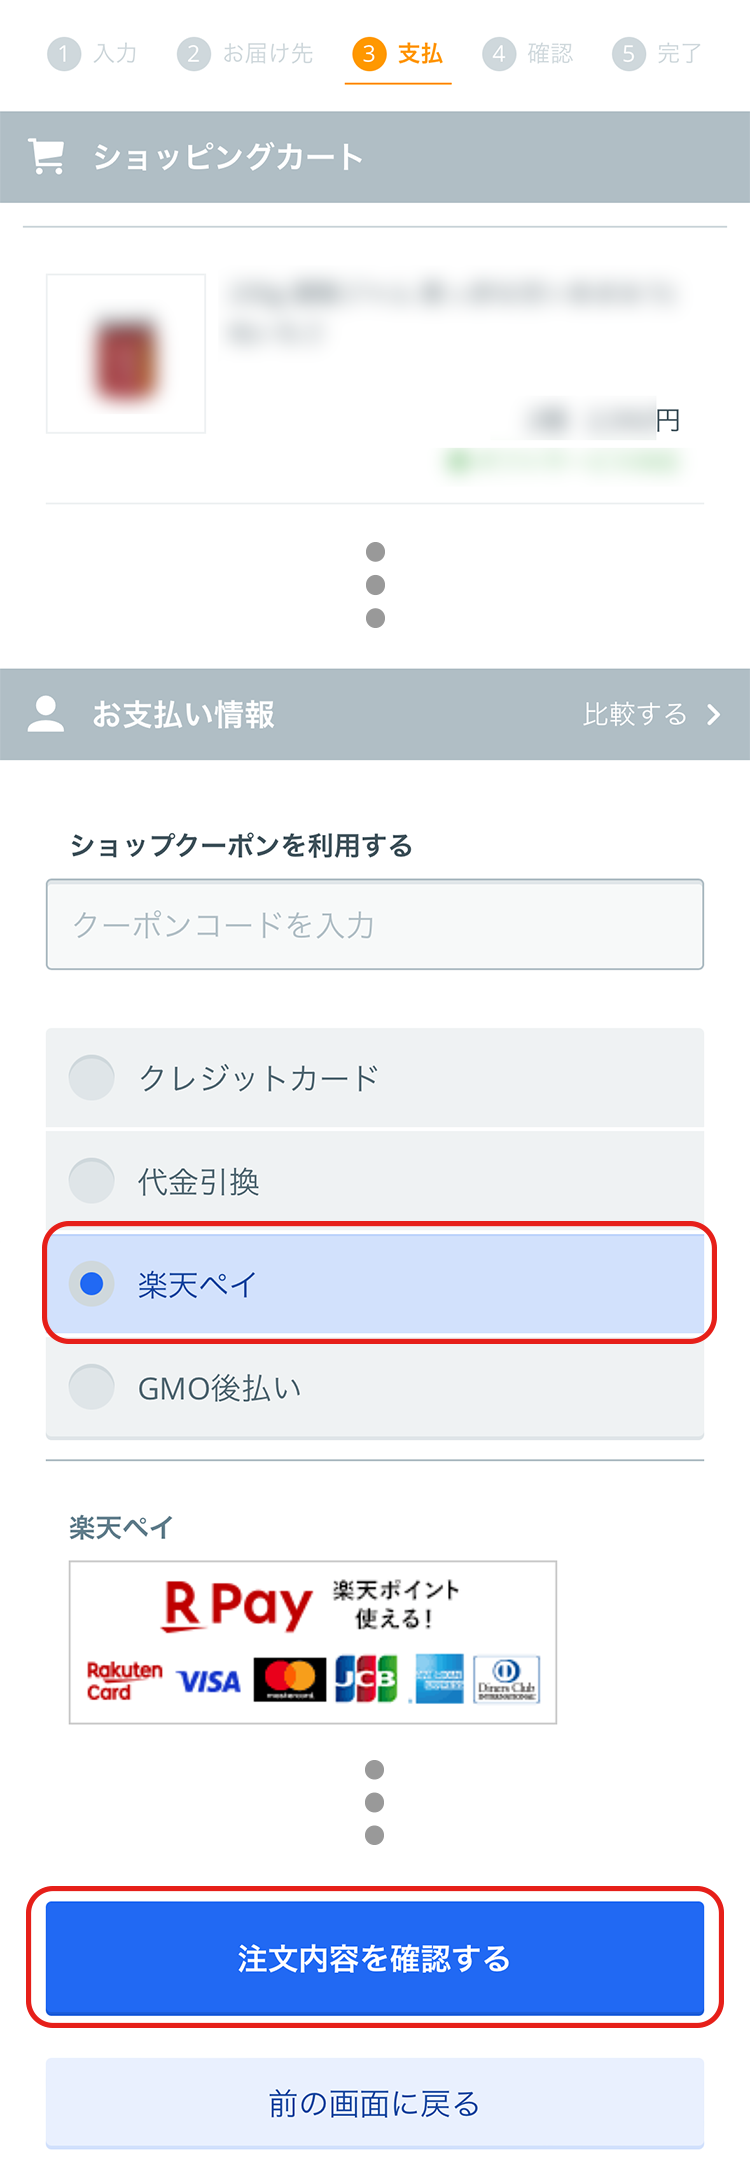Click the R Pay logo

238,1606
